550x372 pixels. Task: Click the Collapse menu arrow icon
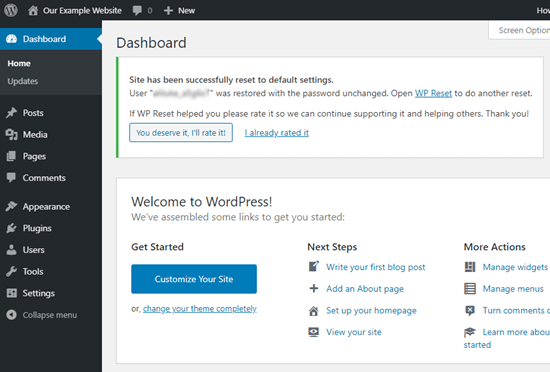(11, 315)
